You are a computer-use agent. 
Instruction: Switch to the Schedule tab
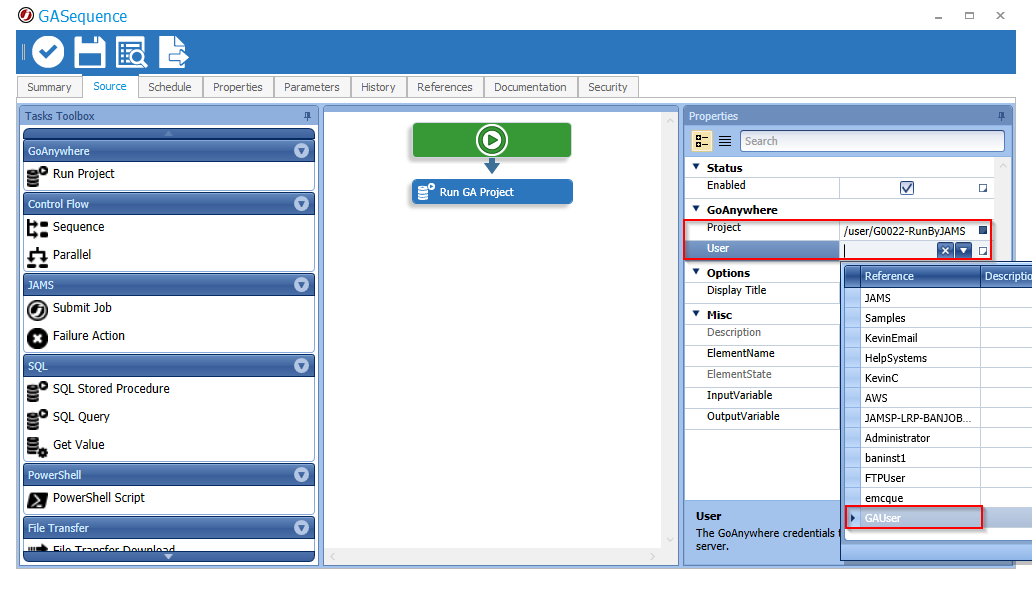pos(170,87)
